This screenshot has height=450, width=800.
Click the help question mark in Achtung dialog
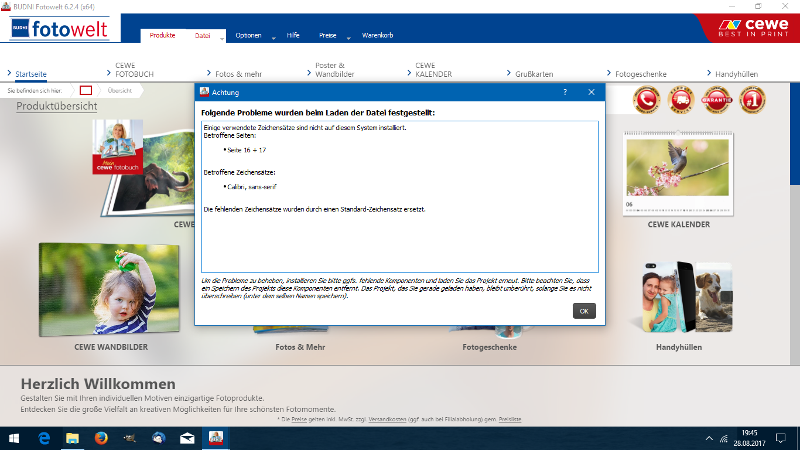click(565, 92)
